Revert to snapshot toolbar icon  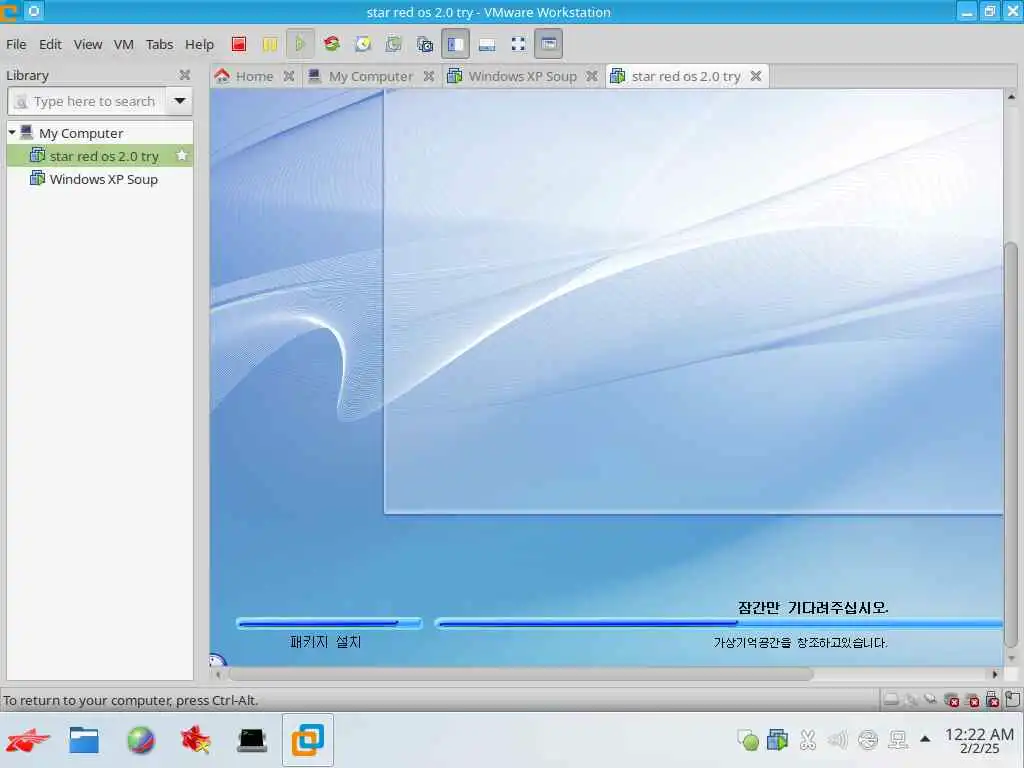tap(394, 44)
